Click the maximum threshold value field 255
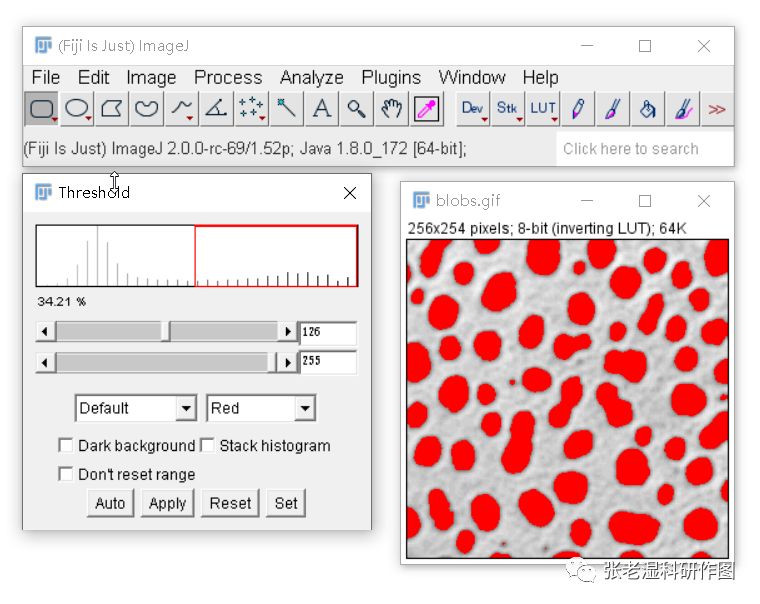The height and width of the screenshot is (604, 760). coord(328,361)
